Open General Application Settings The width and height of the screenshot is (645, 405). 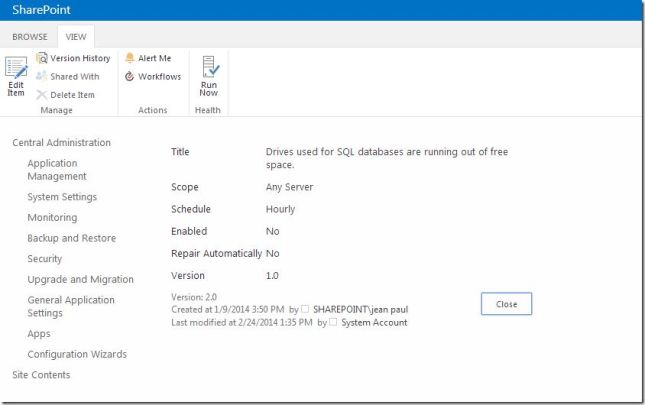tap(71, 306)
